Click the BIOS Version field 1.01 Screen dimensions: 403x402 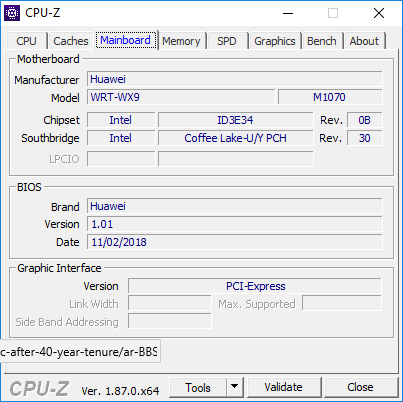[235, 224]
